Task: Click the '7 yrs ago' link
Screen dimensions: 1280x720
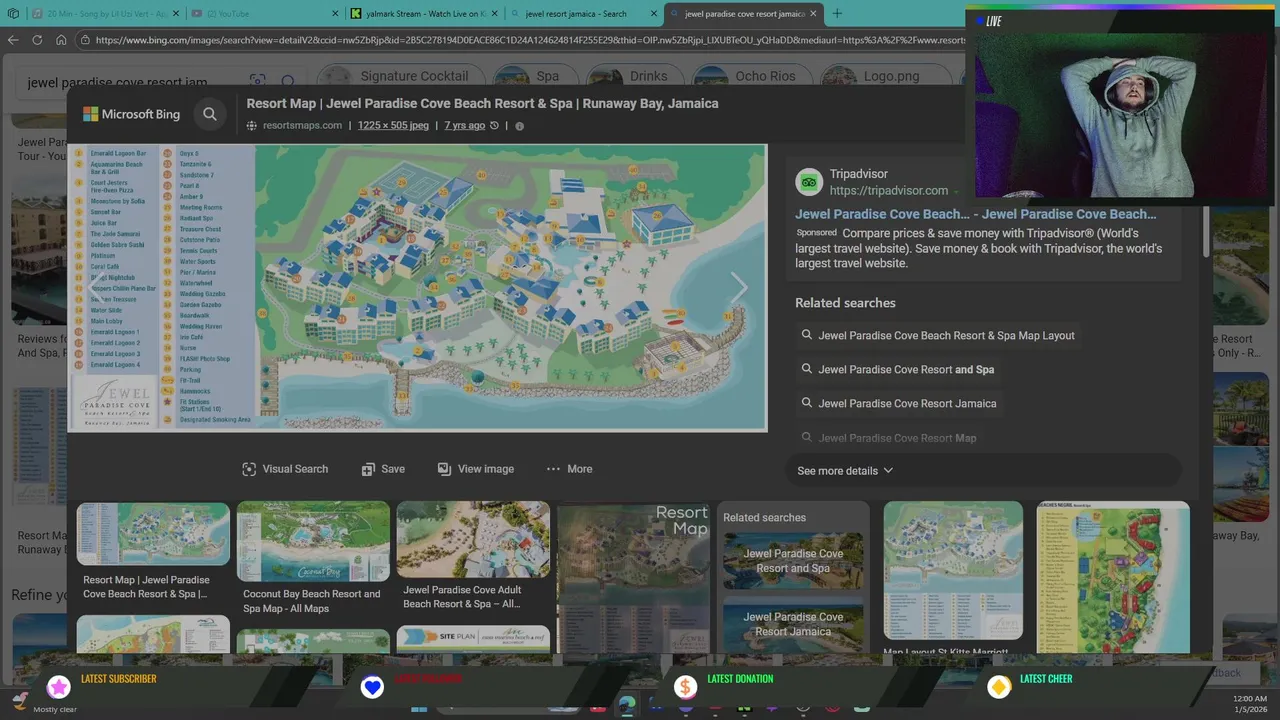Action: pyautogui.click(x=465, y=126)
